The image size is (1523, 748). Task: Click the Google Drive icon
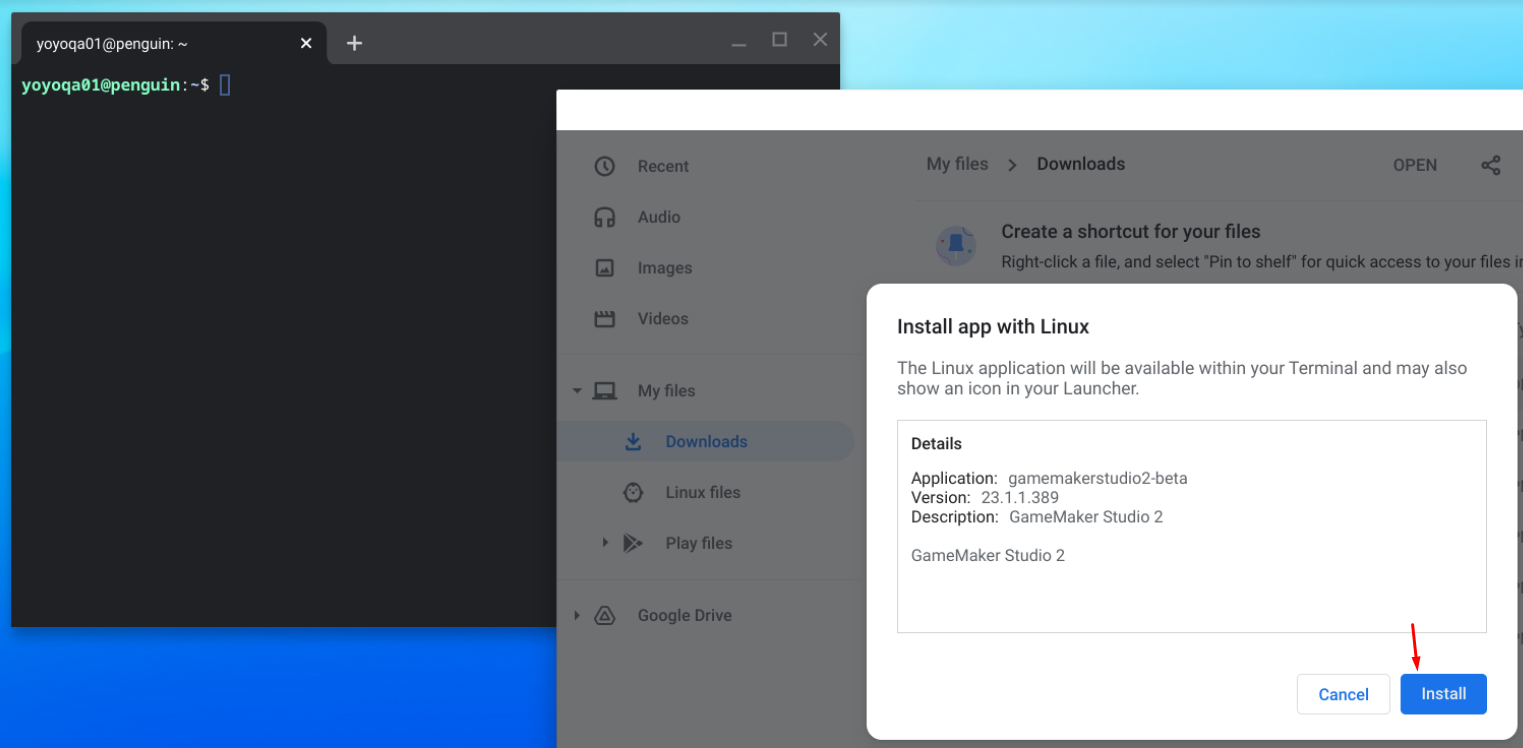[605, 615]
